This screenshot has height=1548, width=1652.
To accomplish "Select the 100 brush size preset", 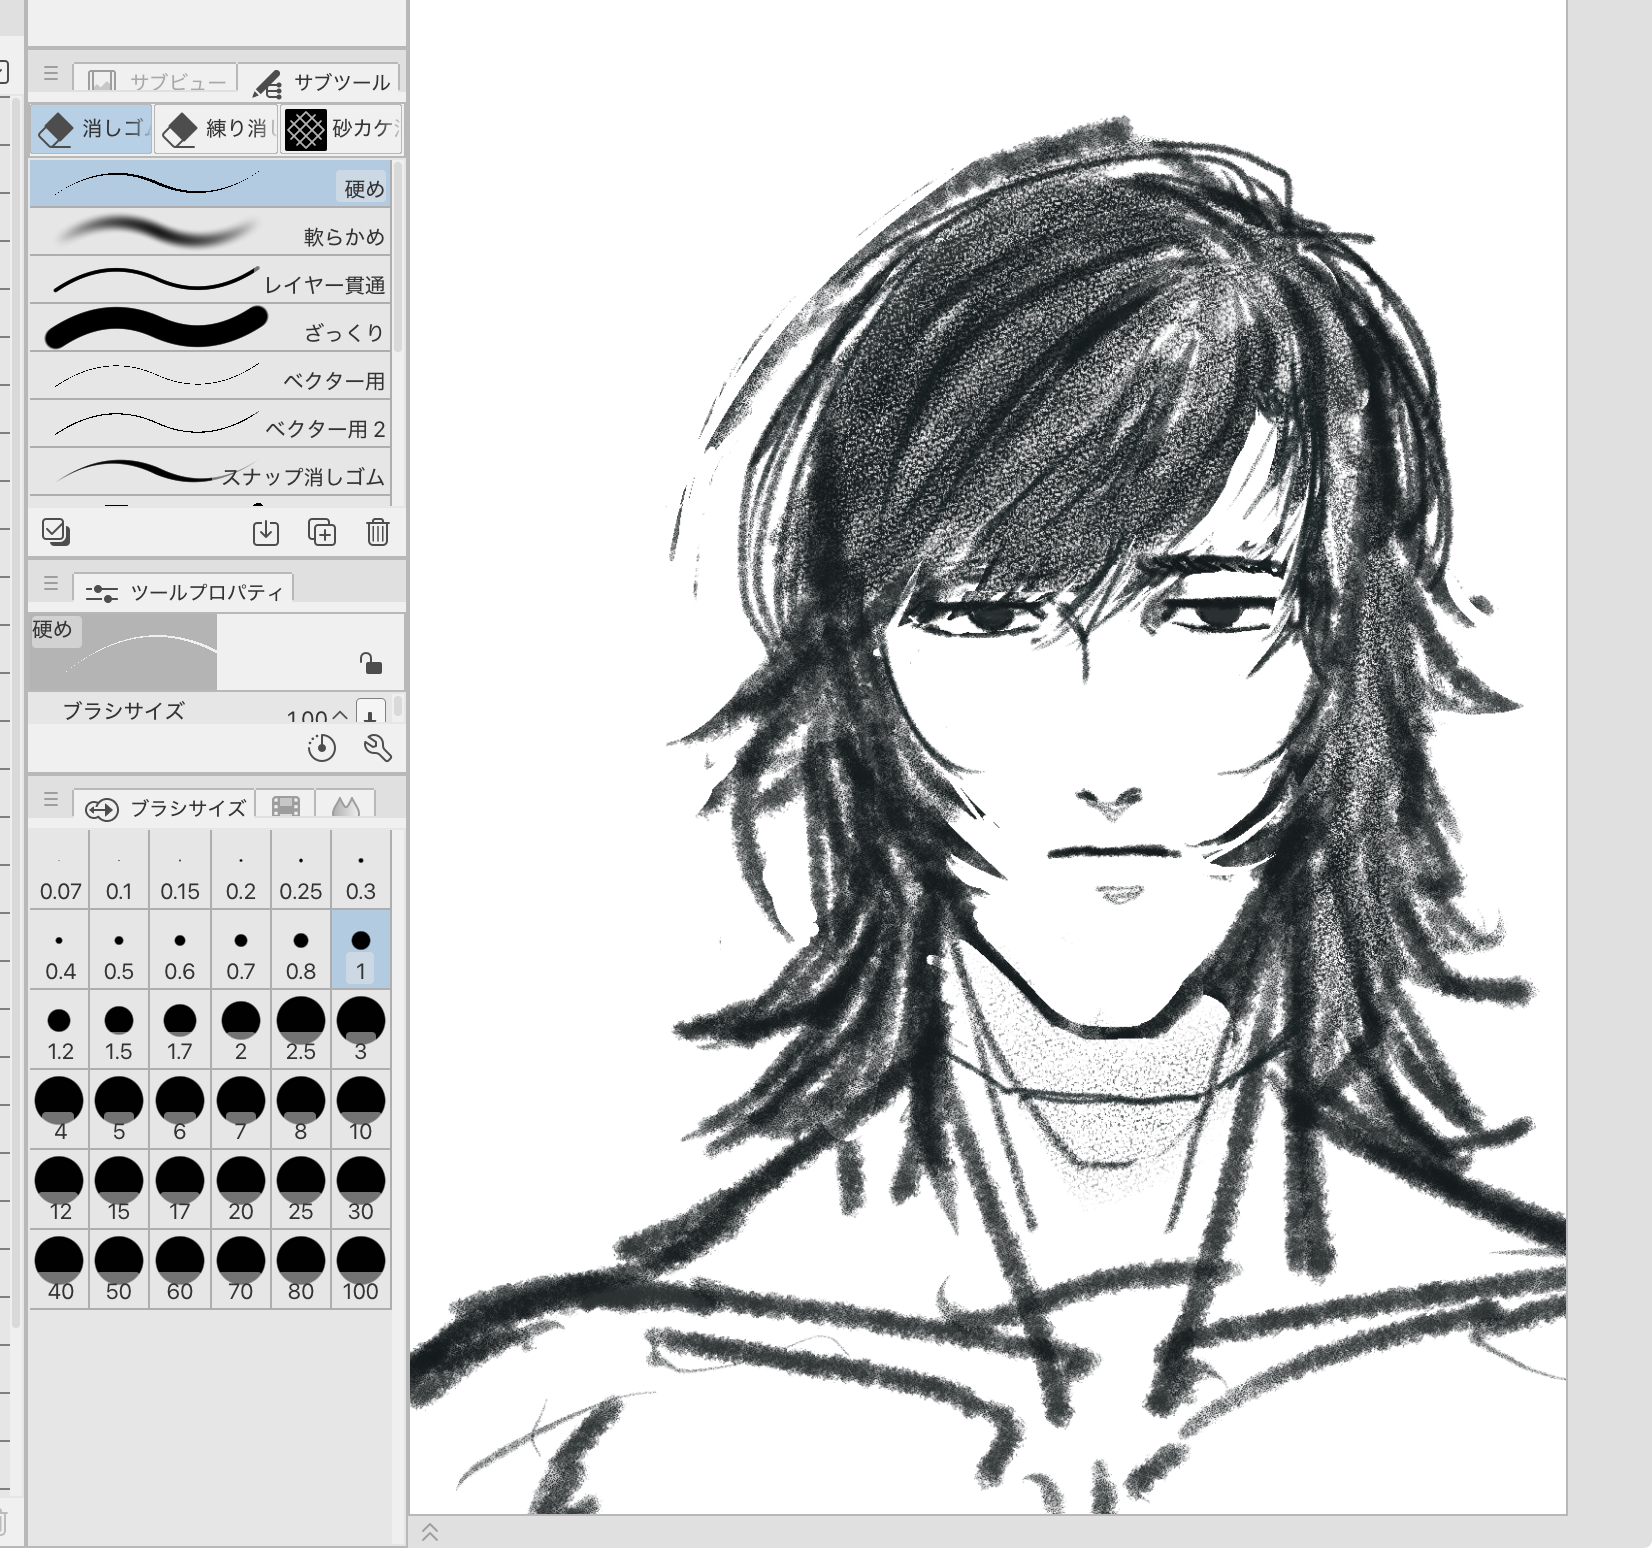I will click(360, 1269).
